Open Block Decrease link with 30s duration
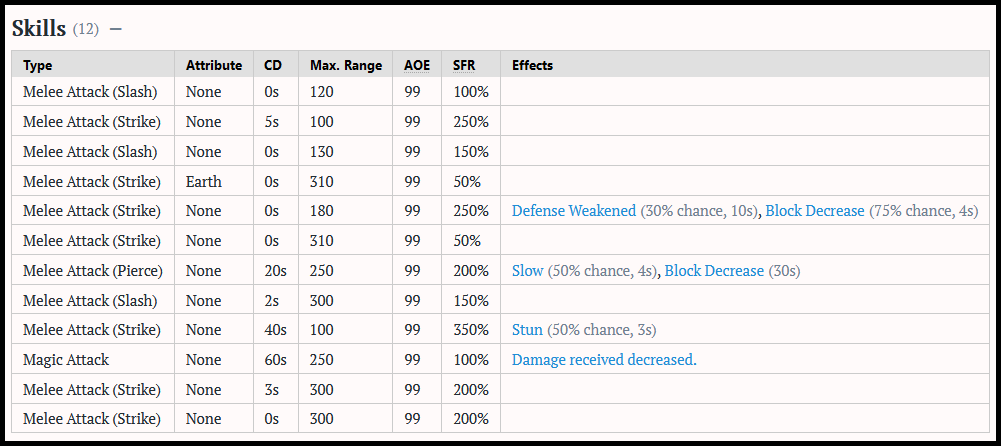This screenshot has width=1001, height=446. click(x=714, y=271)
